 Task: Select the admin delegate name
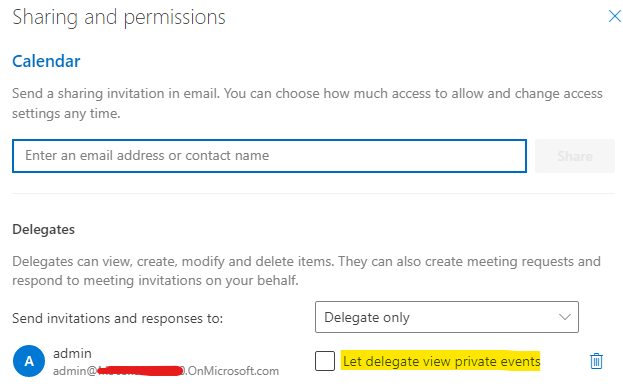pos(72,353)
